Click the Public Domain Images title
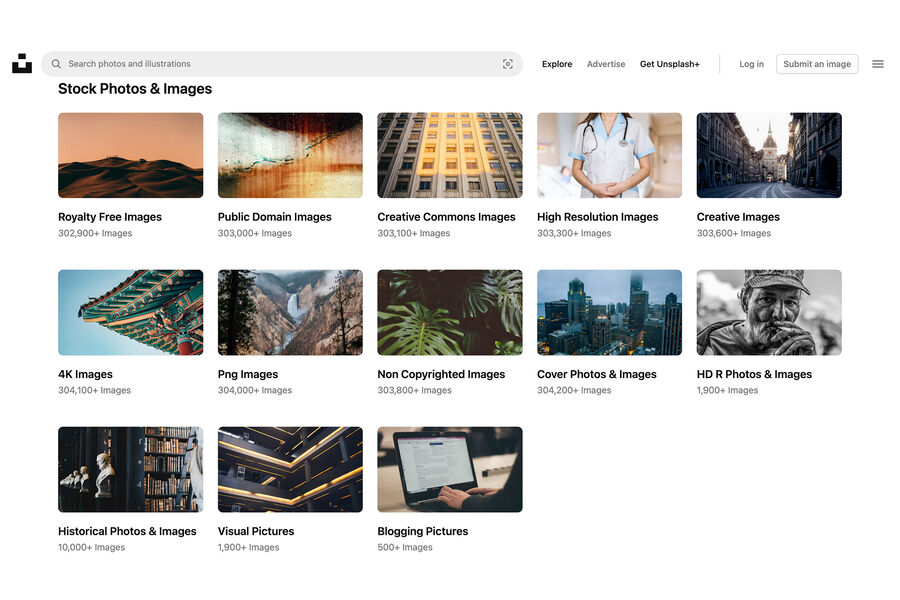 click(x=274, y=217)
